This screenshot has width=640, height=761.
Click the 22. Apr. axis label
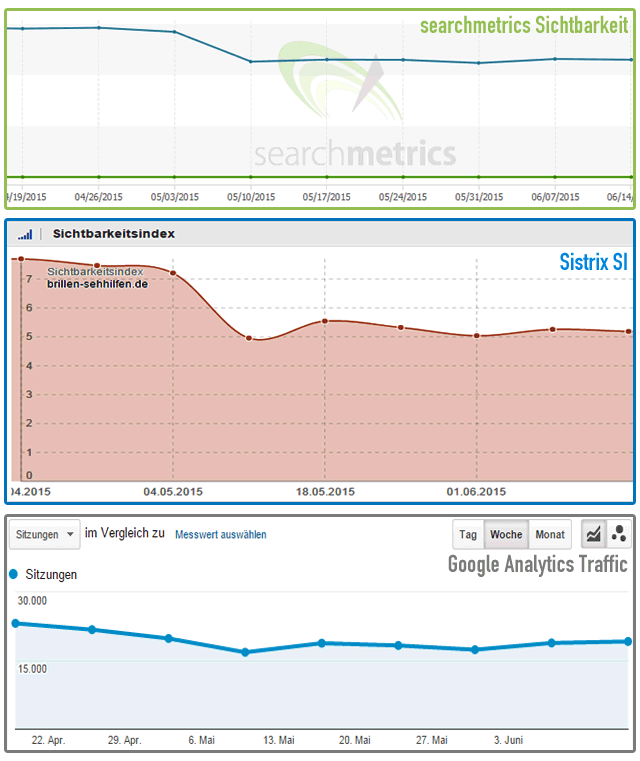[x=48, y=740]
